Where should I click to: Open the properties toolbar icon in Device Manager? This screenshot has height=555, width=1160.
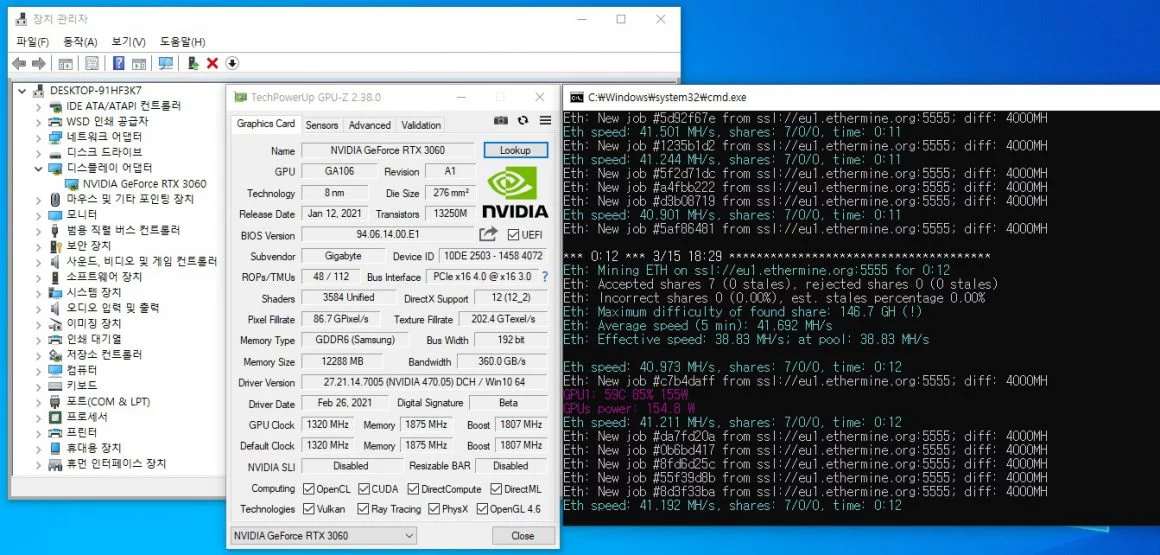[x=92, y=64]
